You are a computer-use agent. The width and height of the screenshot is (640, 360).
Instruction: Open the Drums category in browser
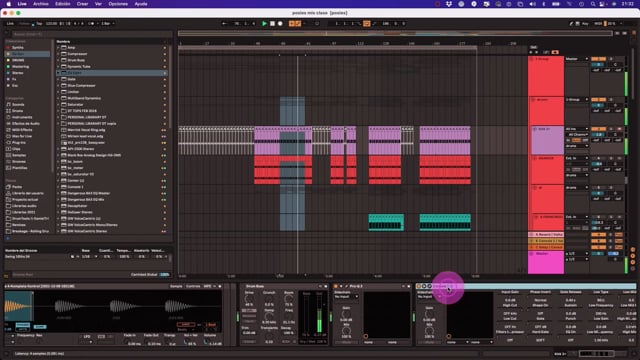click(18, 111)
